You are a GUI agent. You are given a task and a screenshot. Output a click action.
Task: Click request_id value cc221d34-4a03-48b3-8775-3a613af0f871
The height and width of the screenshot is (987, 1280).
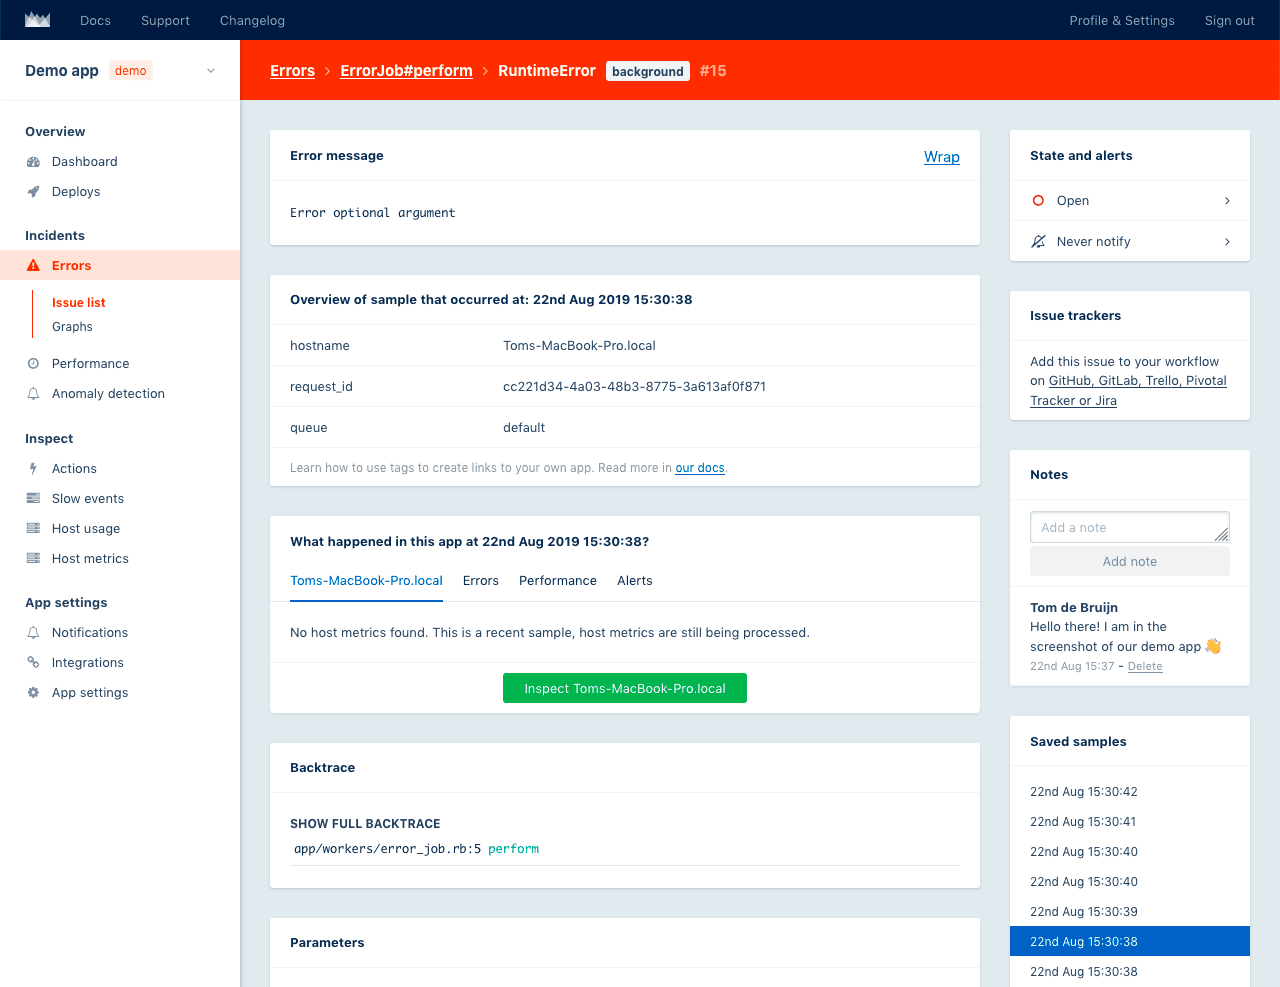click(635, 387)
